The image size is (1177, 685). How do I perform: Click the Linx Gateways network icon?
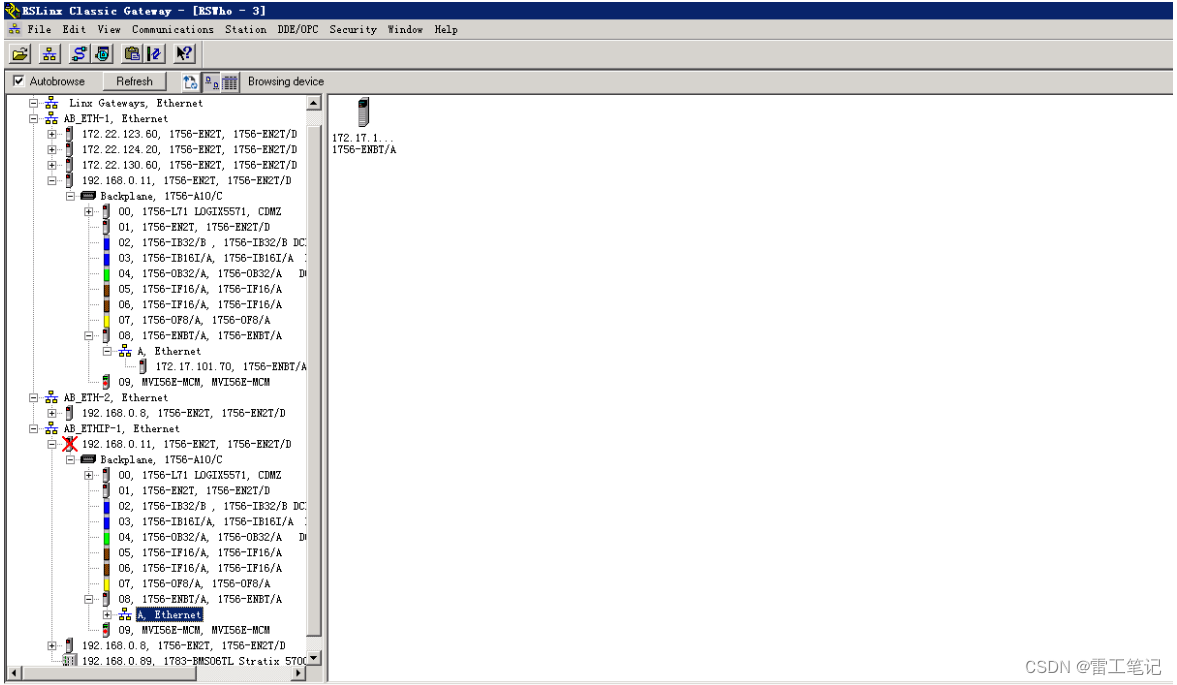(x=51, y=104)
